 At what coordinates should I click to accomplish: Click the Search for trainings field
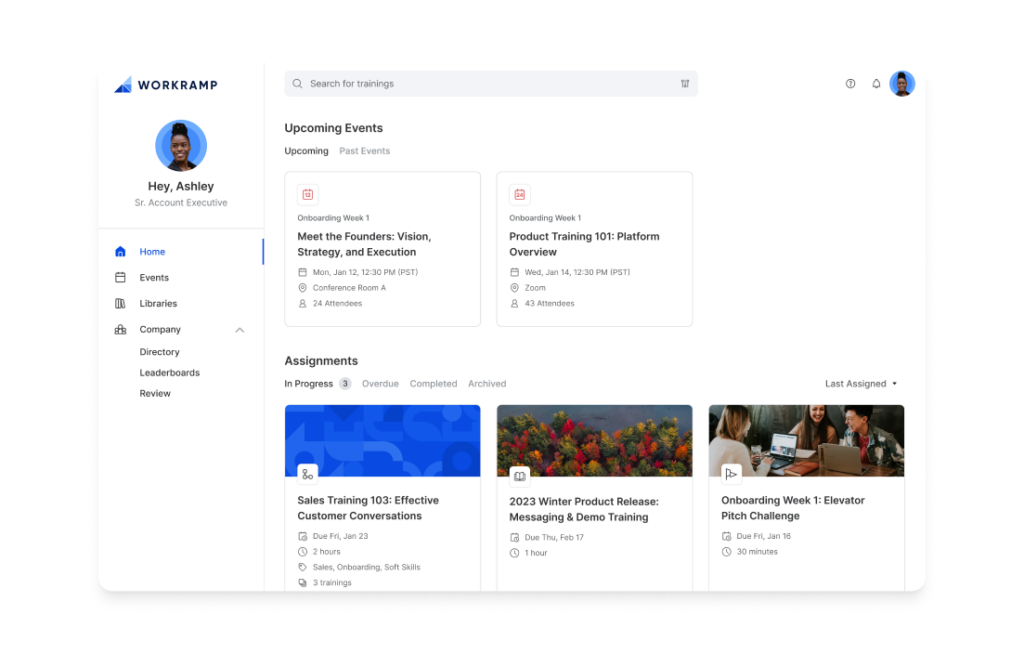coord(490,84)
